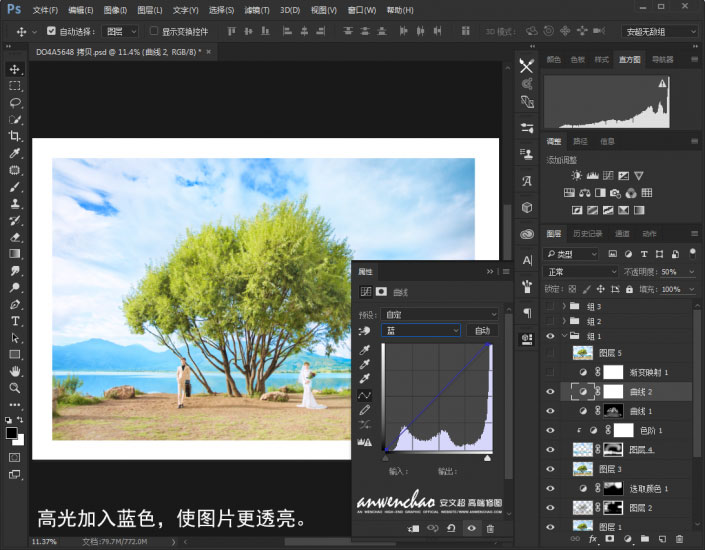Toggle Quick Mask mode icon
This screenshot has height=550, width=705.
pos(14,458)
